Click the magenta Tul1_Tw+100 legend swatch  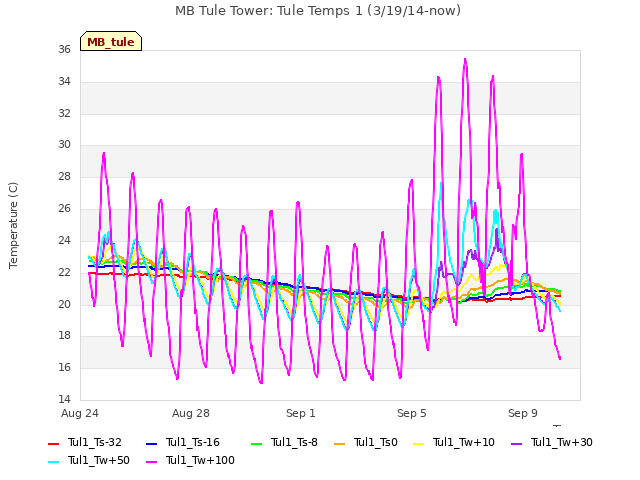151,461
